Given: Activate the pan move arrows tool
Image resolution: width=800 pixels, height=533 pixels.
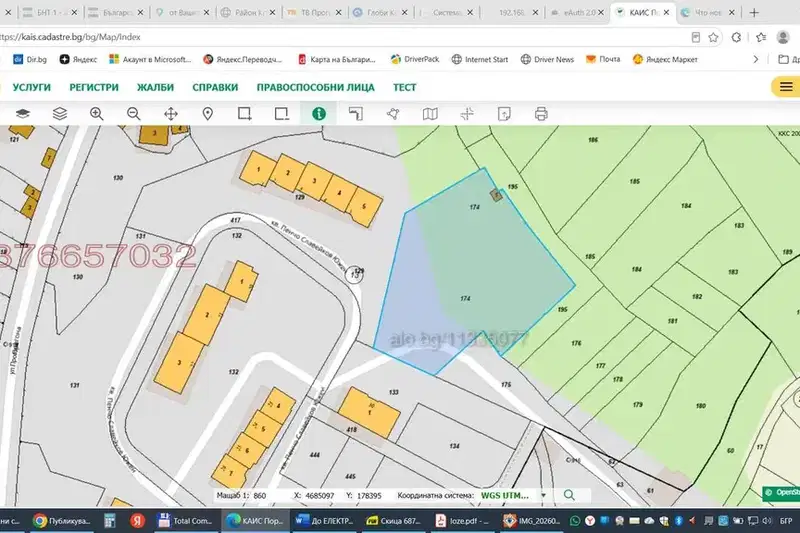Looking at the screenshot, I should coord(171,113).
